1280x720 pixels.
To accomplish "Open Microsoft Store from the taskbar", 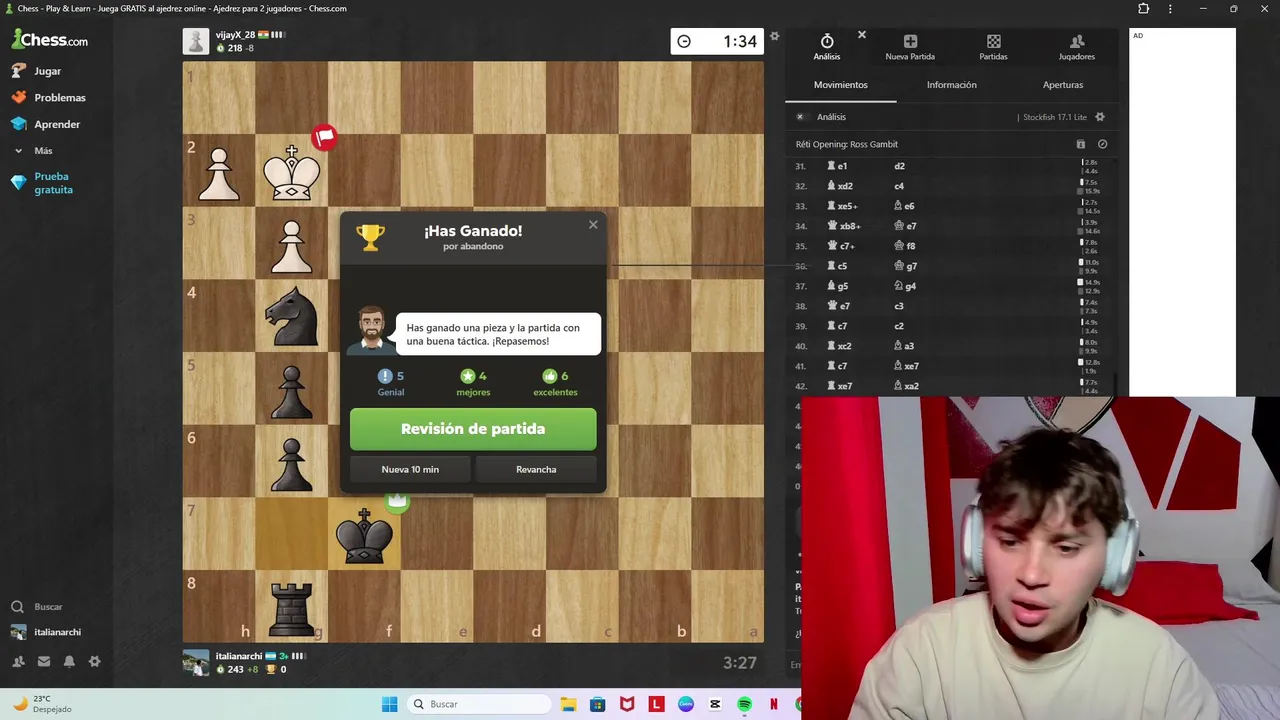I will (x=597, y=704).
